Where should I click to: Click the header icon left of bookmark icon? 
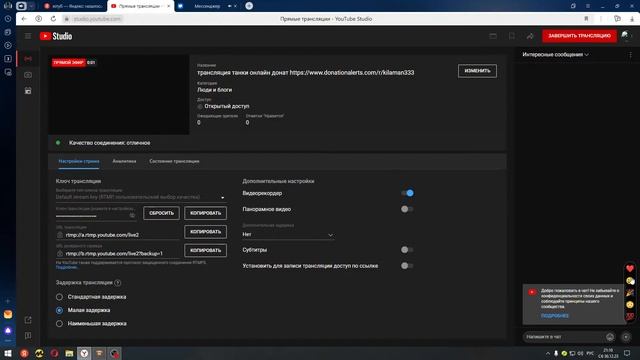(493, 36)
